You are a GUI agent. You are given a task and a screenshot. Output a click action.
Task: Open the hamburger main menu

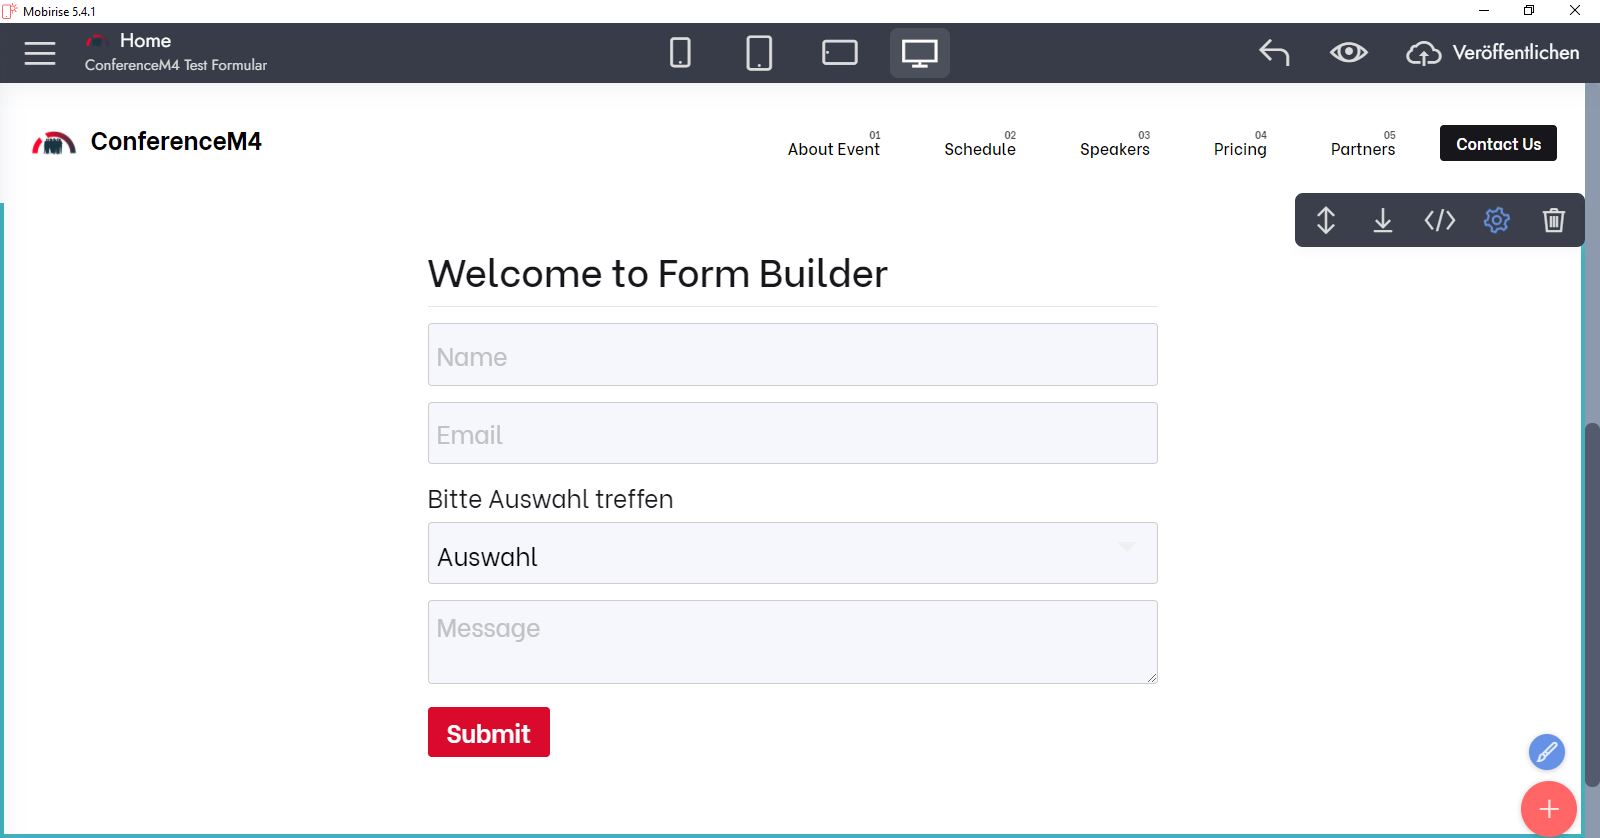40,53
